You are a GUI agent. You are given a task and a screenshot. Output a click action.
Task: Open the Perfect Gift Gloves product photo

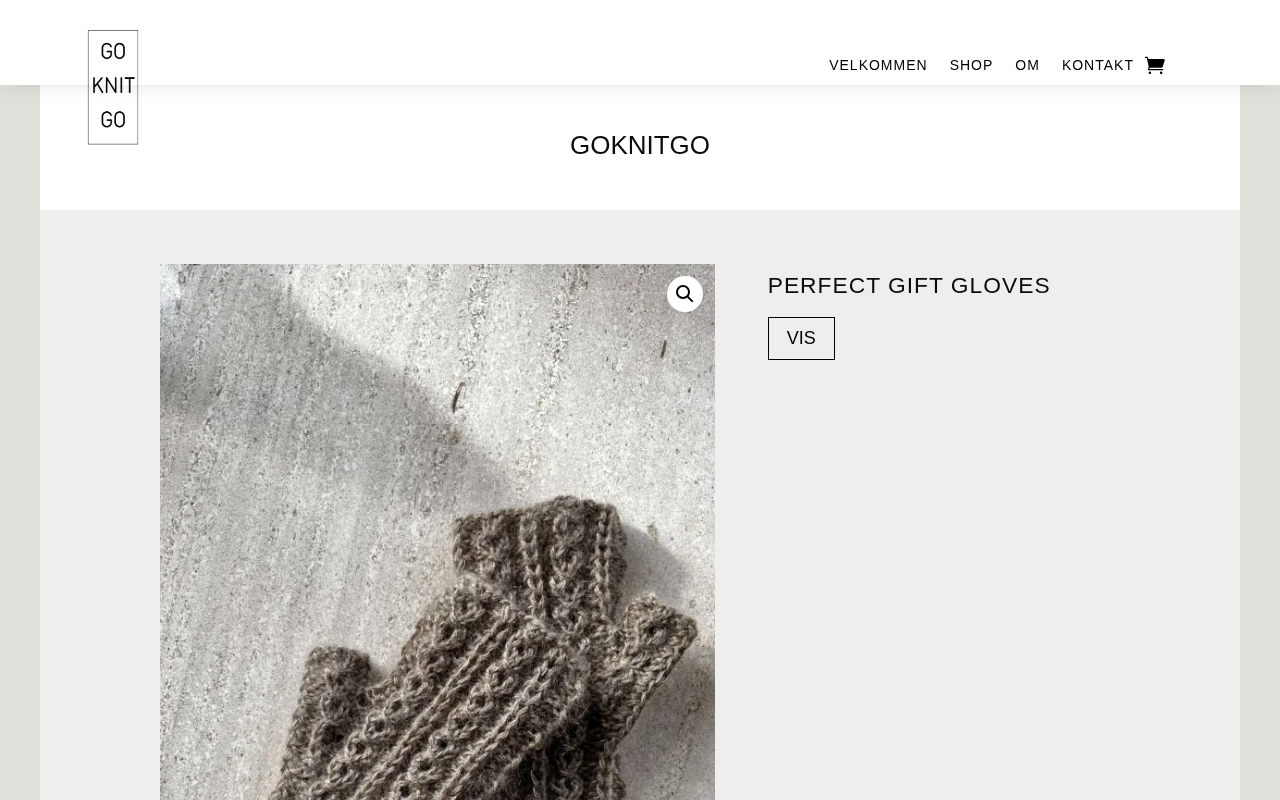pos(437,532)
